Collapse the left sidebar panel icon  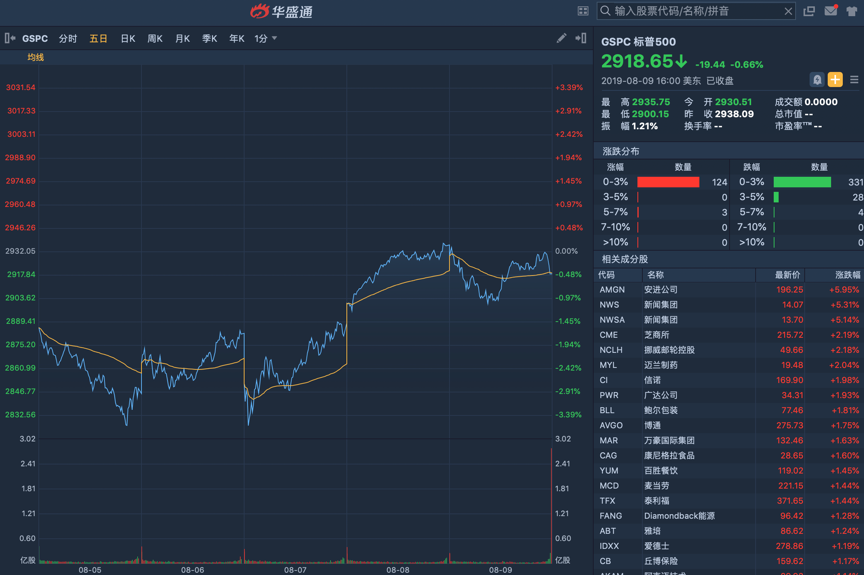[9, 38]
